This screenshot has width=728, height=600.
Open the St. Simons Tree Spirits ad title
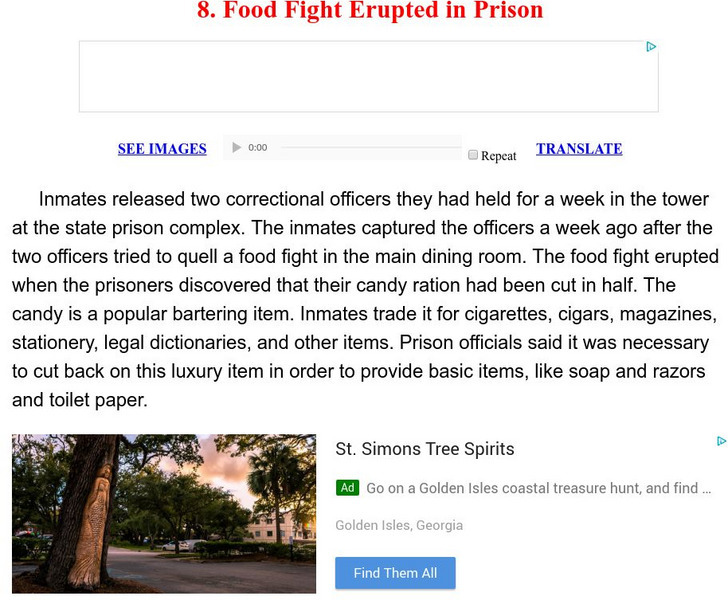coord(424,449)
